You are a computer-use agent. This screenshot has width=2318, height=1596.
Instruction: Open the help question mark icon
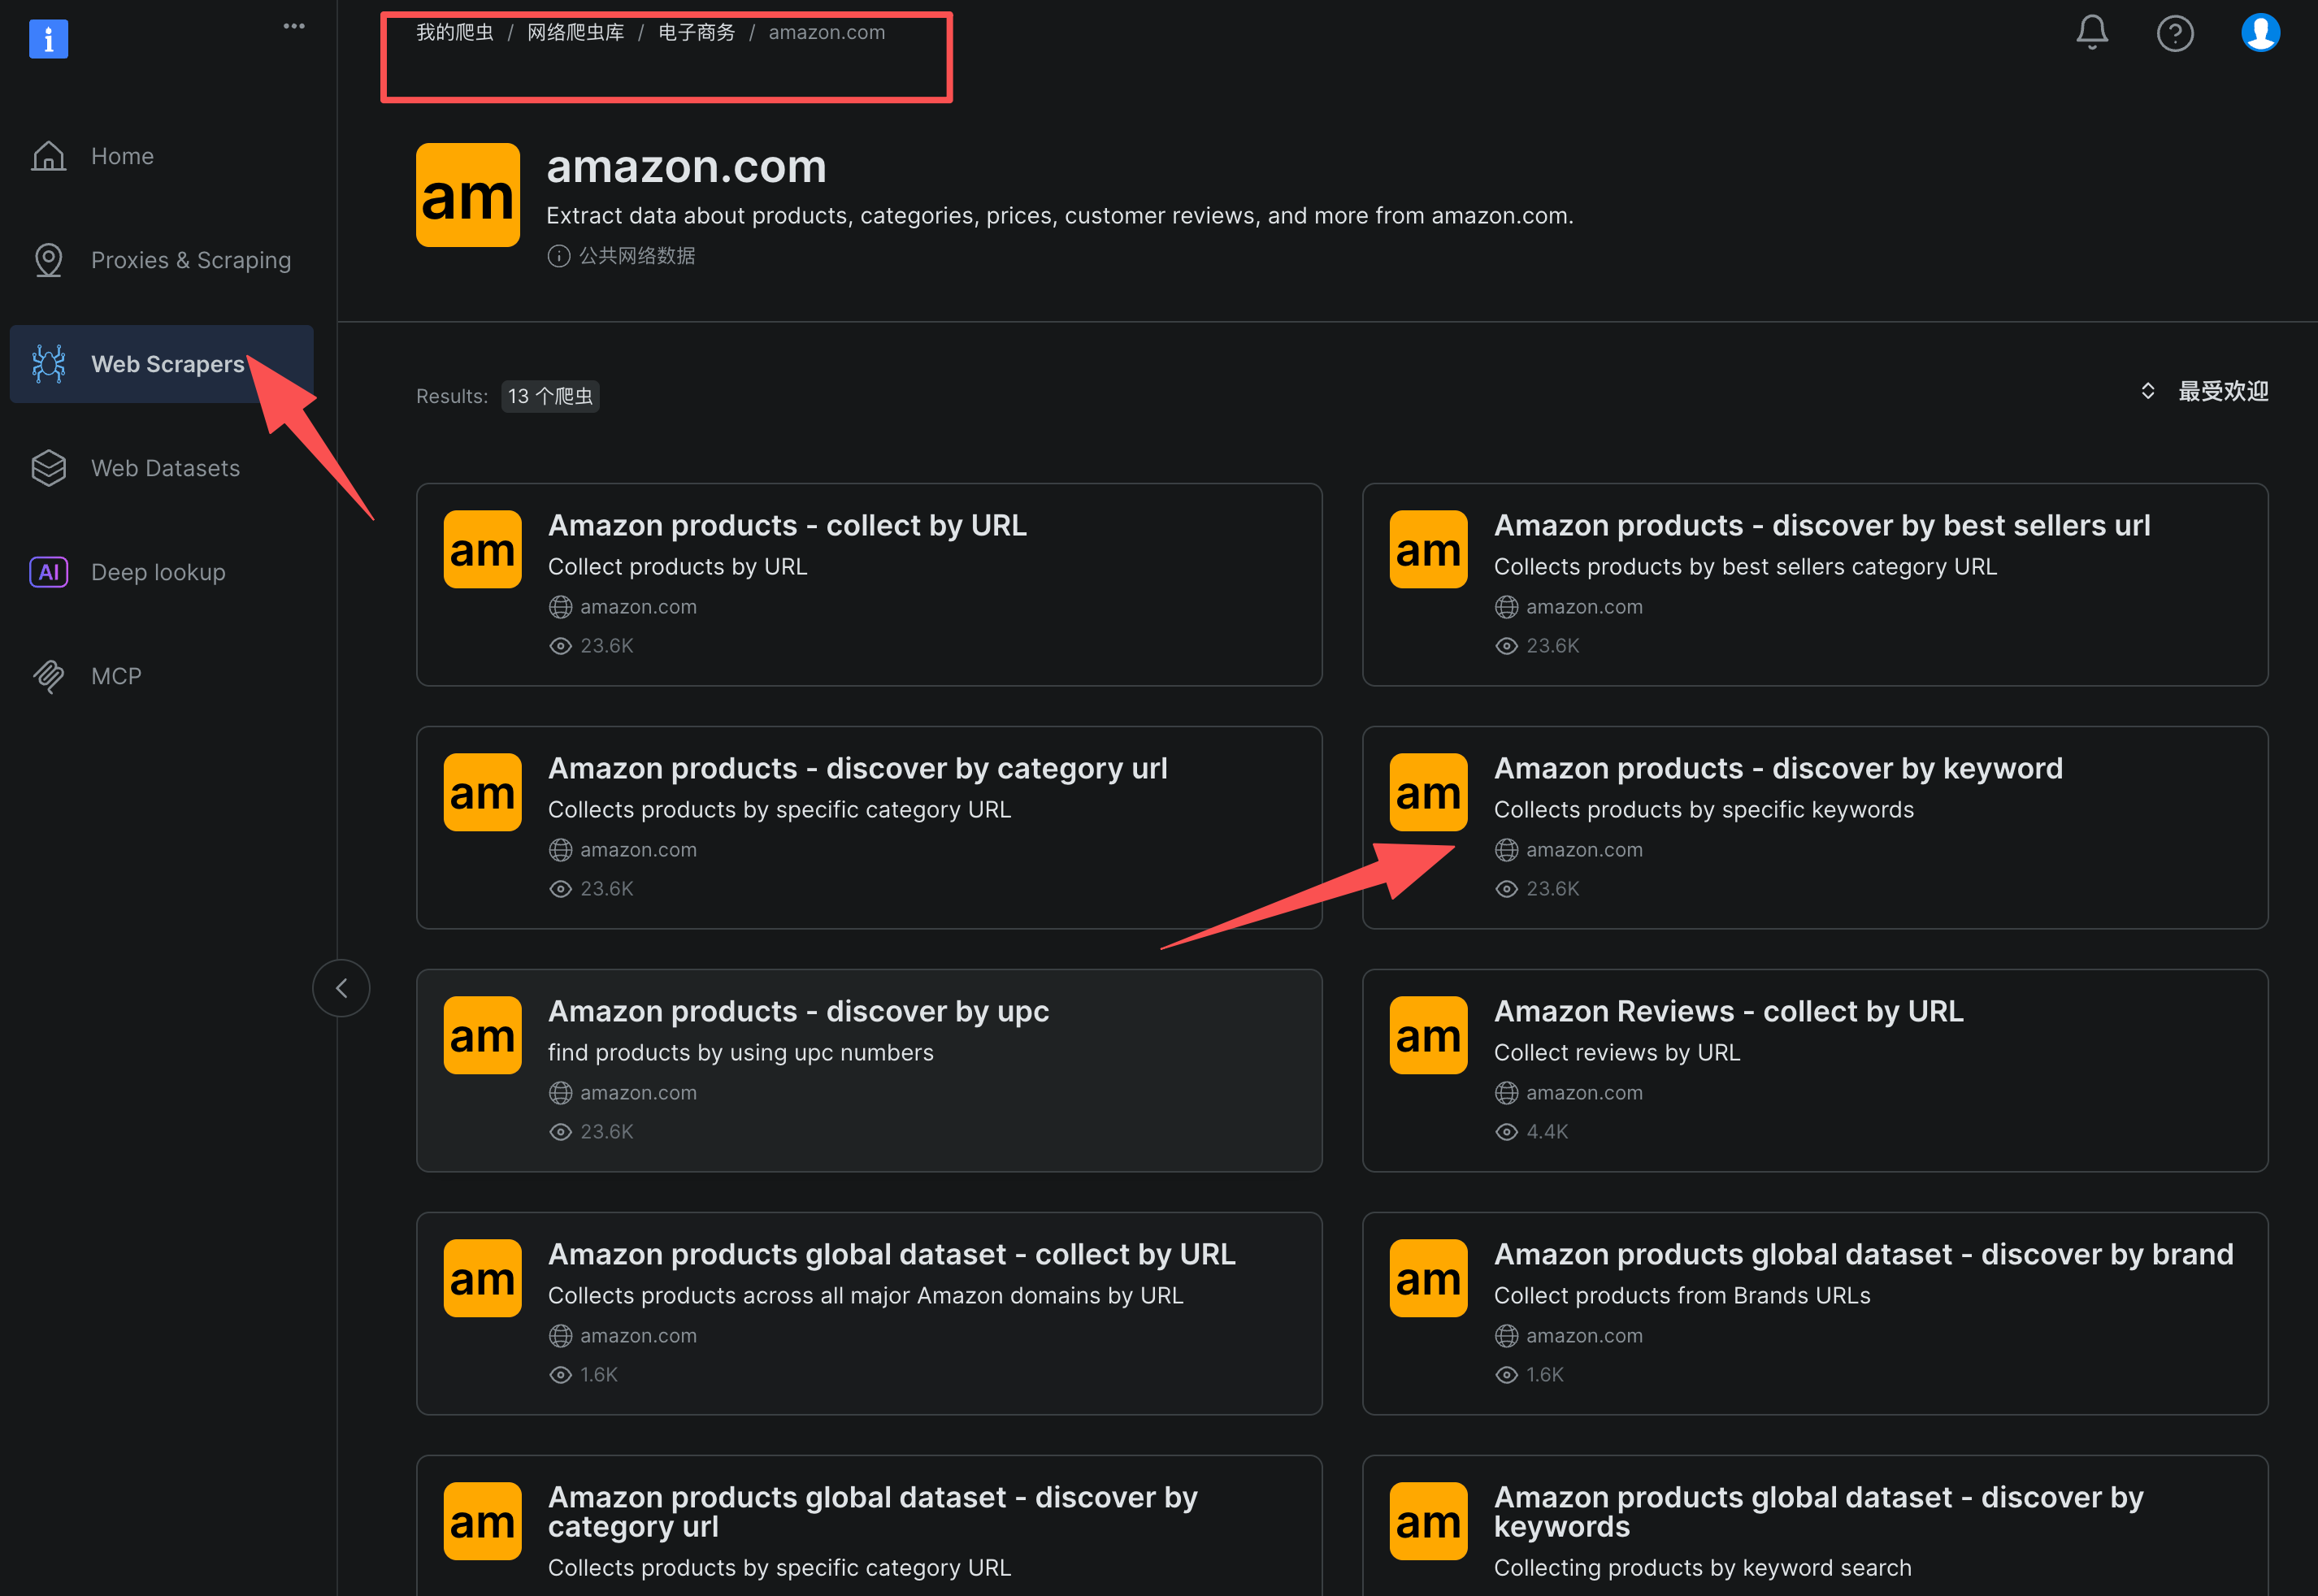[2174, 33]
